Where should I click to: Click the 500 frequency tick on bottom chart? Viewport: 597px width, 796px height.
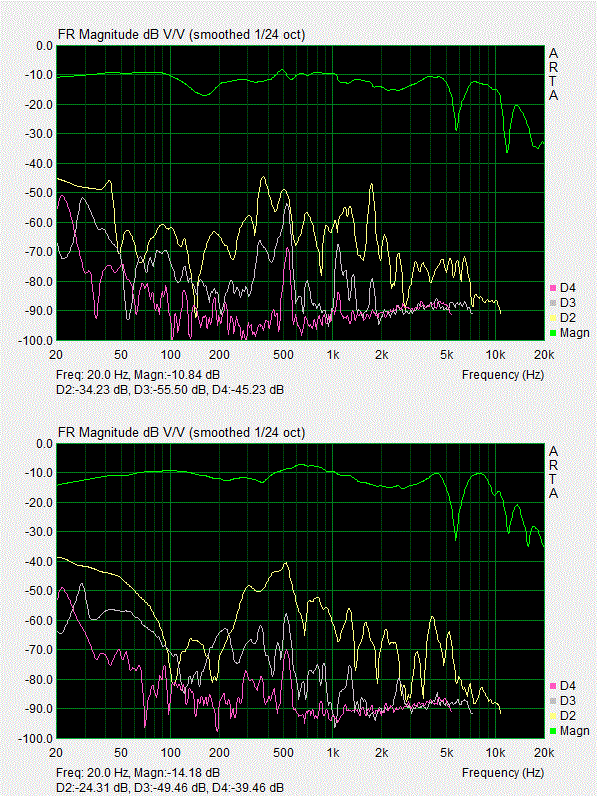(283, 752)
